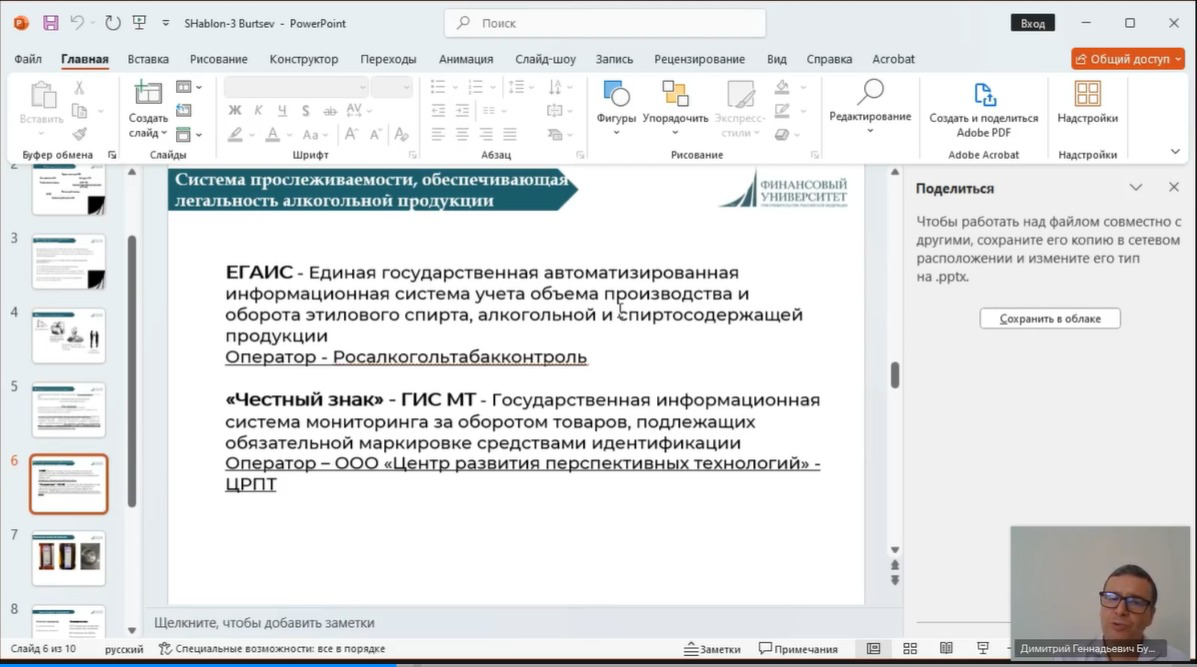Image resolution: width=1197 pixels, height=667 pixels.
Task: Collapse the ribbon with the chevron
Action: [1175, 152]
